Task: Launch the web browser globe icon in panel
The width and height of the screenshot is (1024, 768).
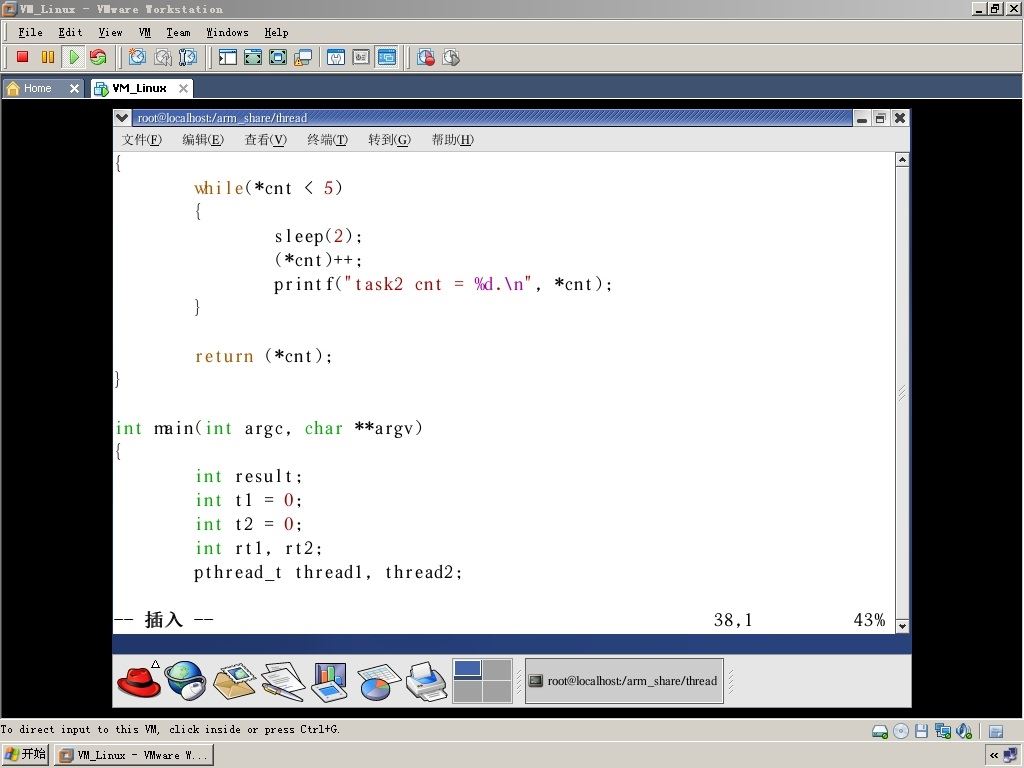Action: [x=185, y=680]
